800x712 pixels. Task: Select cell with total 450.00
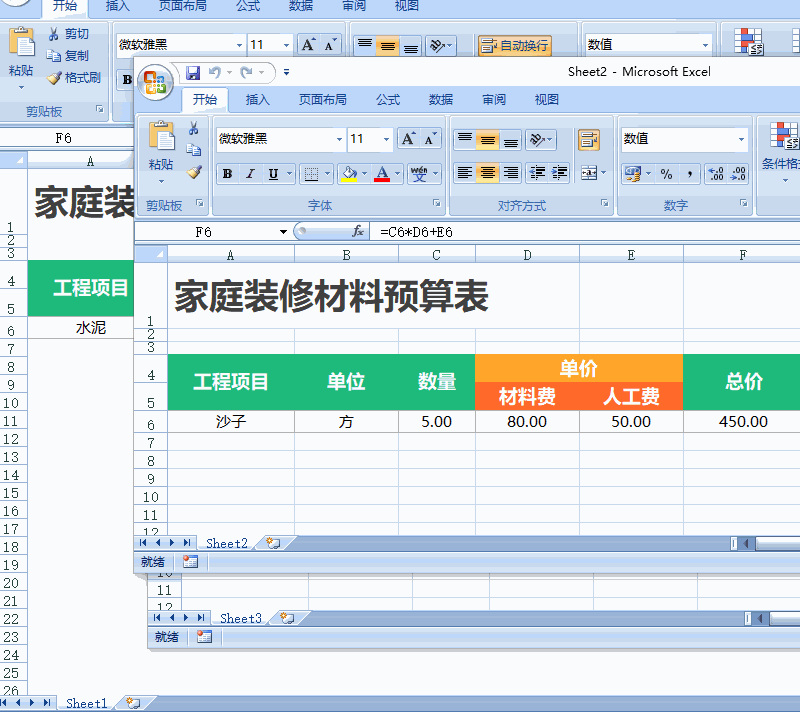tap(742, 422)
